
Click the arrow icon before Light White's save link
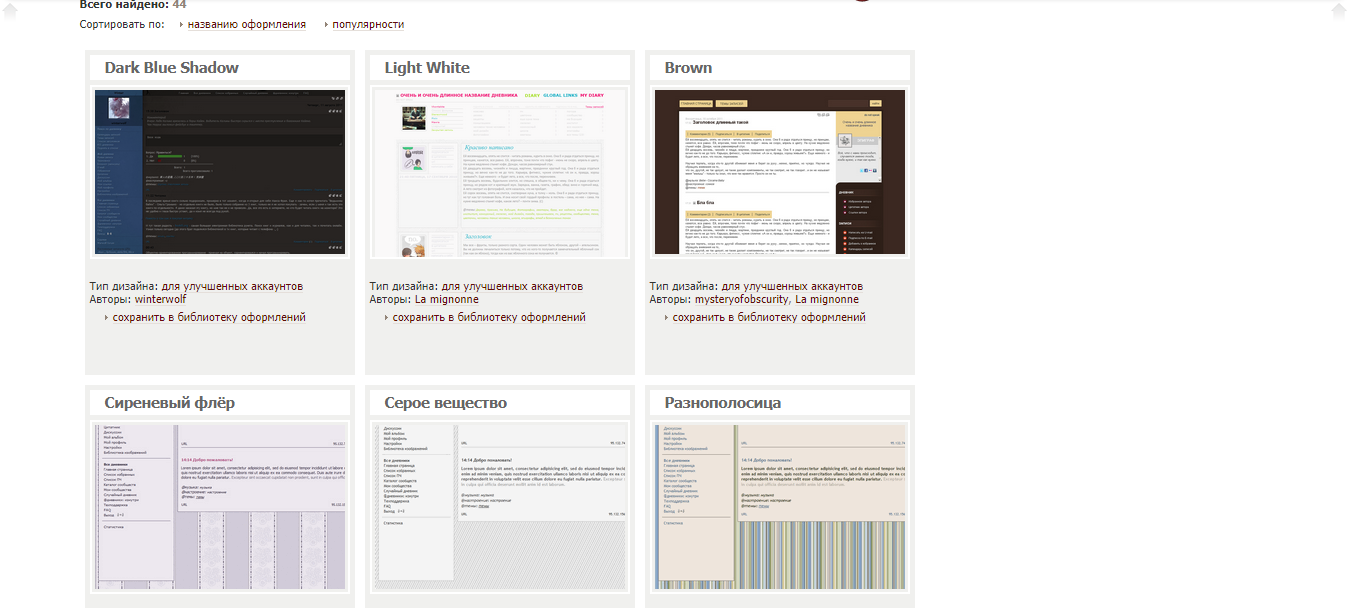[x=385, y=316]
